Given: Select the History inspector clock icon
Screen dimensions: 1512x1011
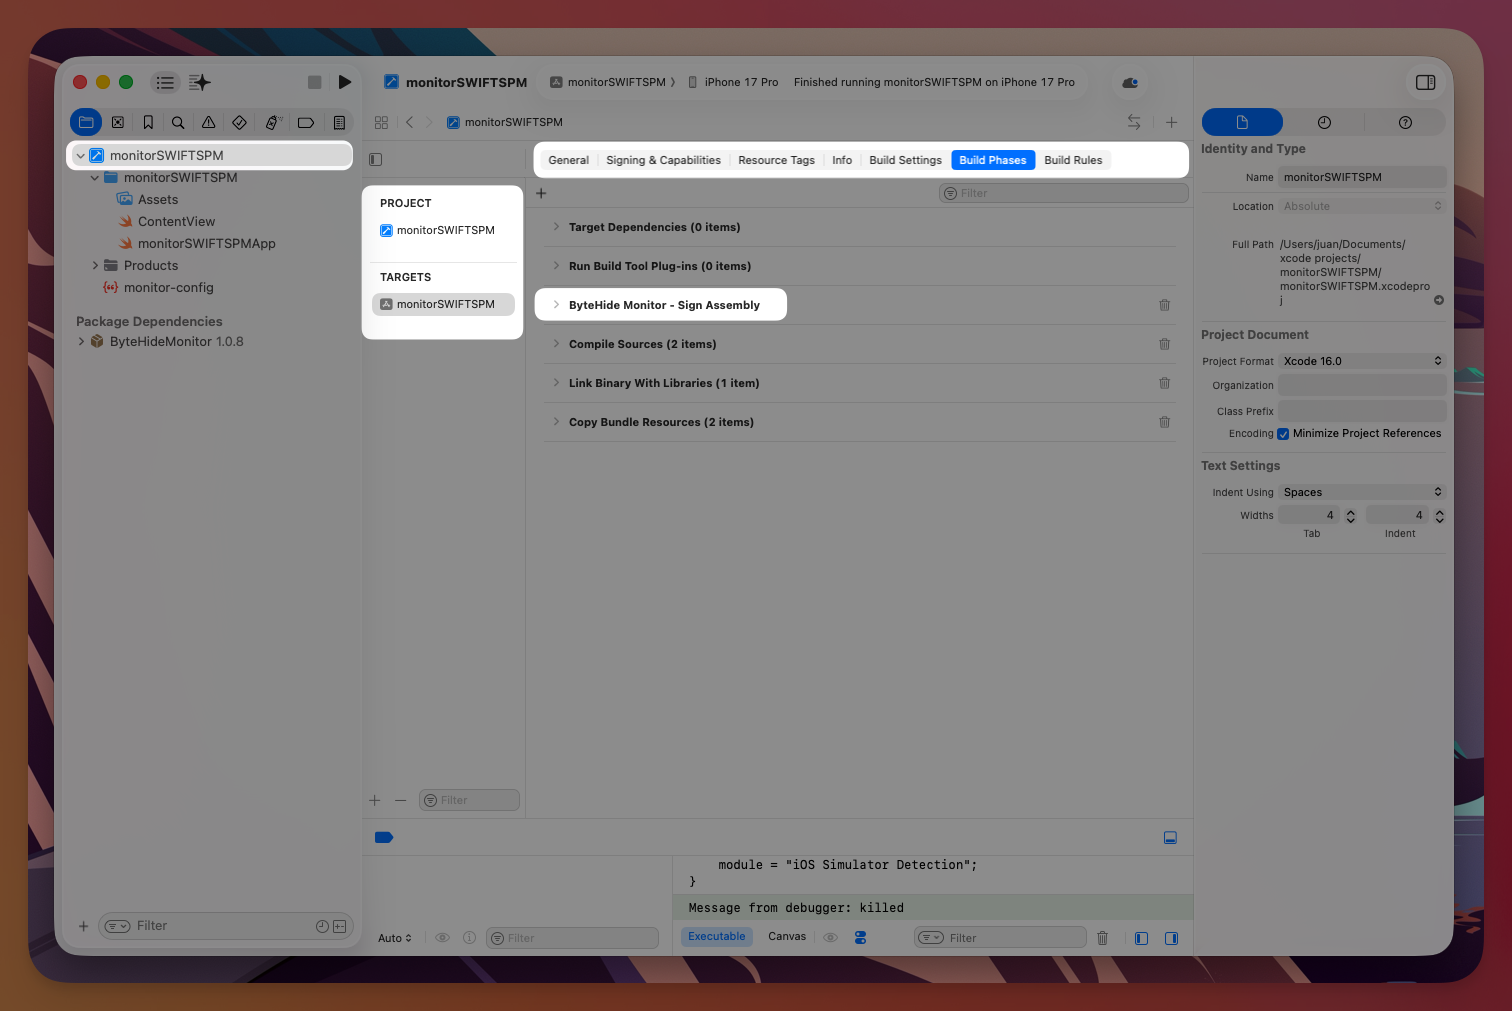Looking at the screenshot, I should coord(1324,121).
